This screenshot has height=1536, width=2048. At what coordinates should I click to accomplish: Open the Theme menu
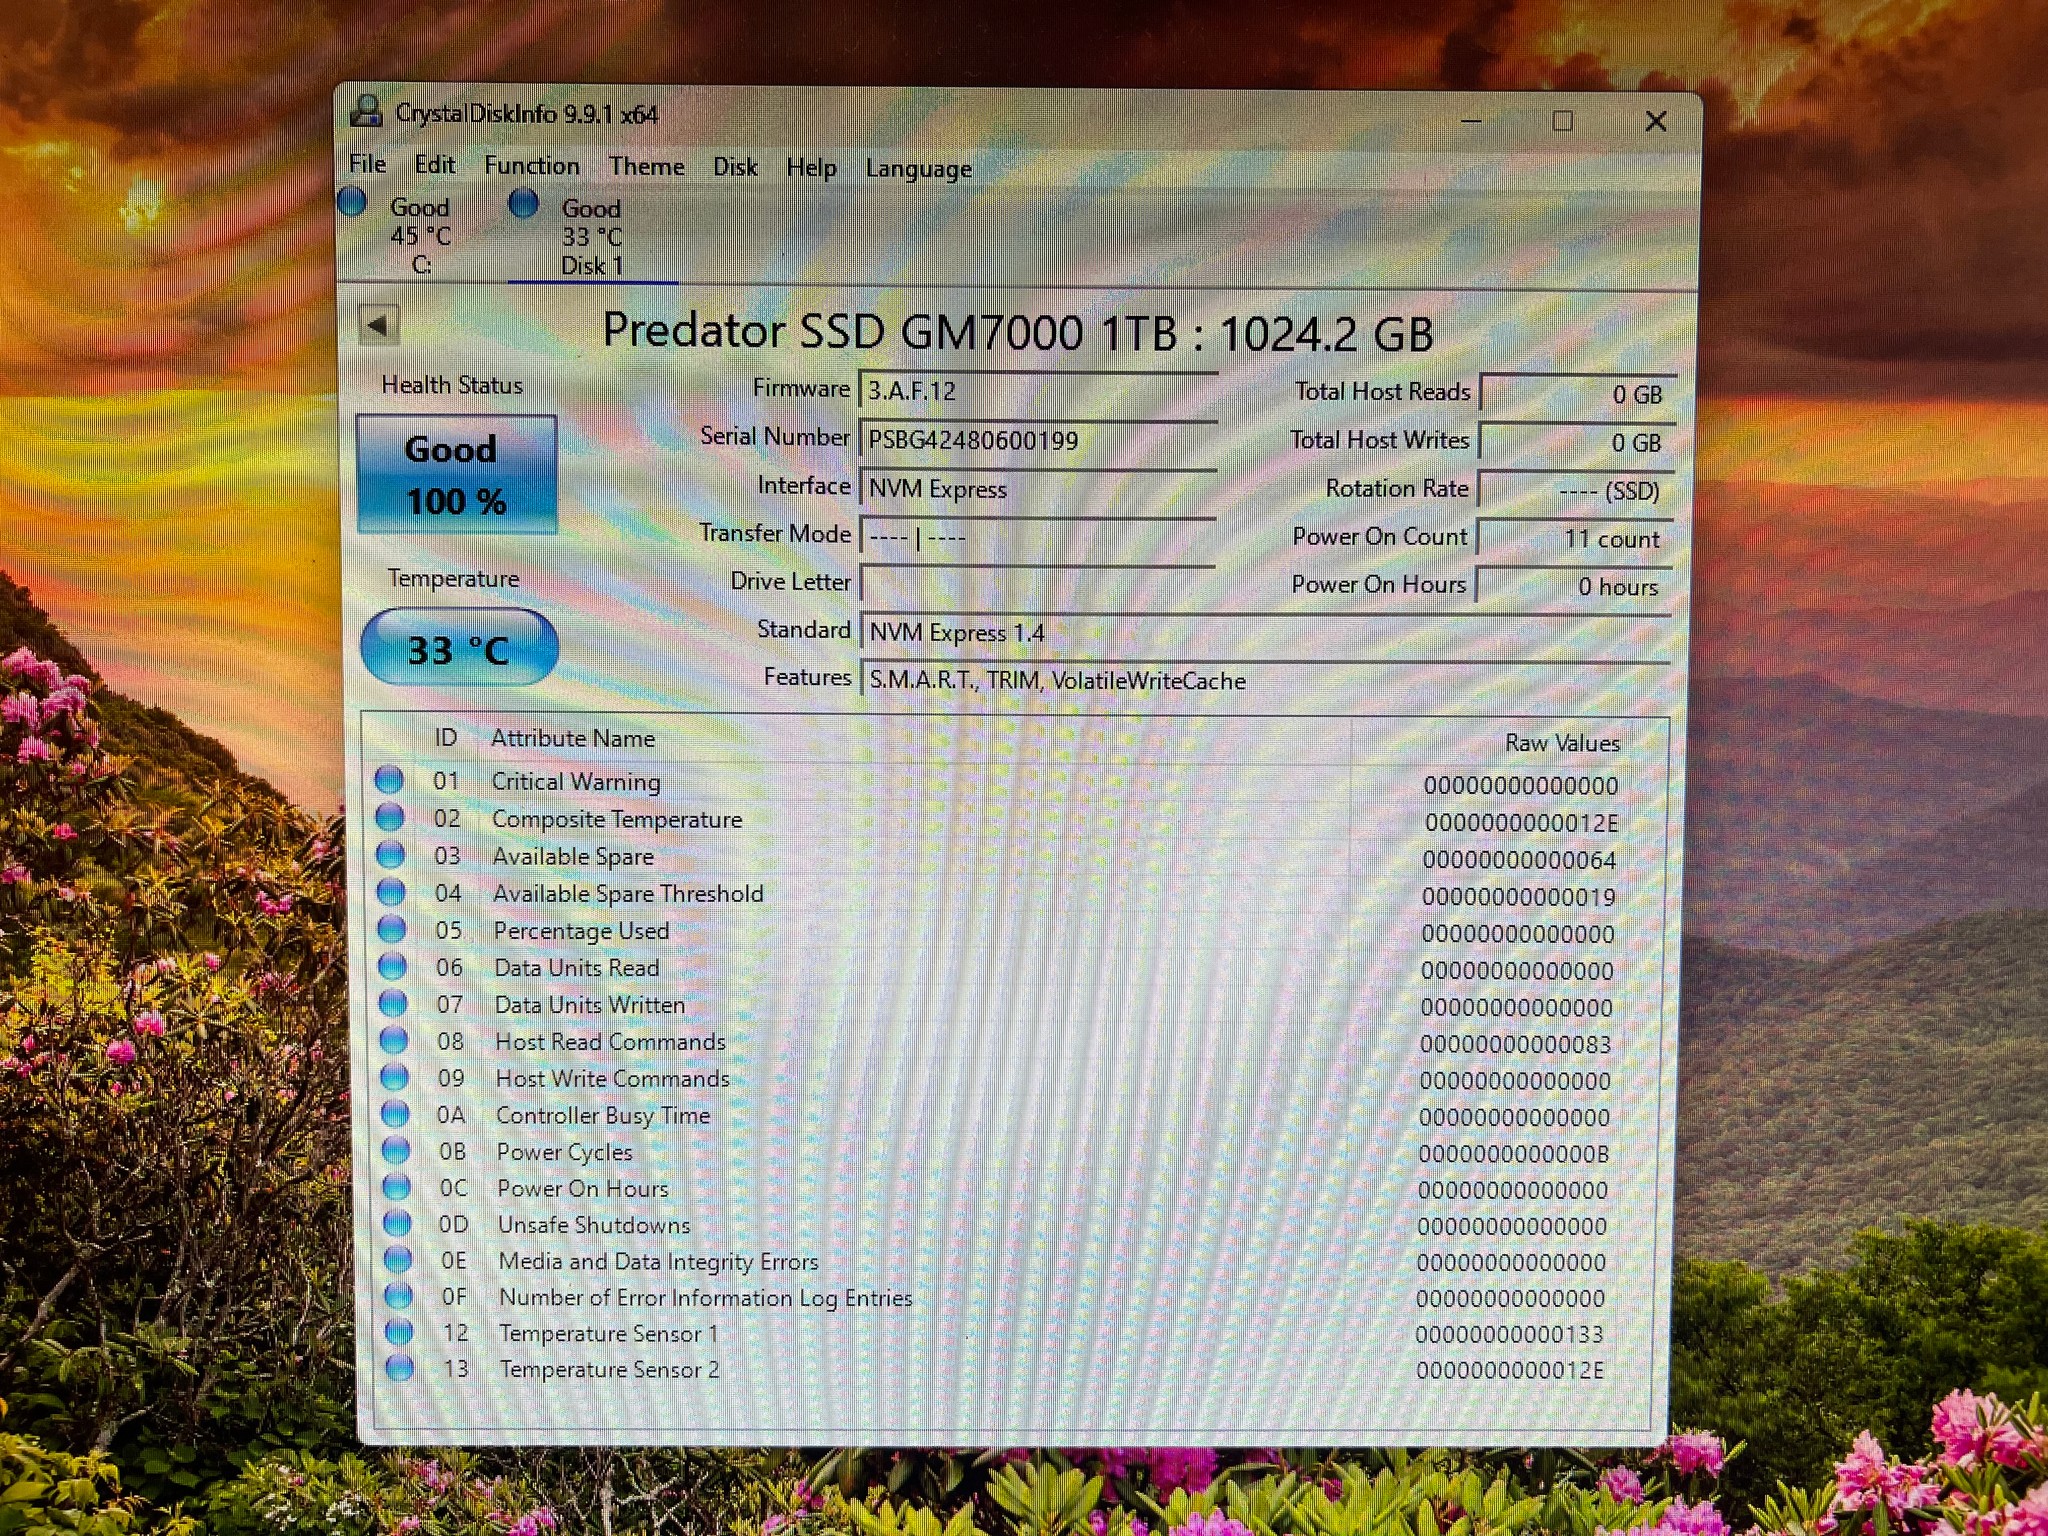[647, 166]
